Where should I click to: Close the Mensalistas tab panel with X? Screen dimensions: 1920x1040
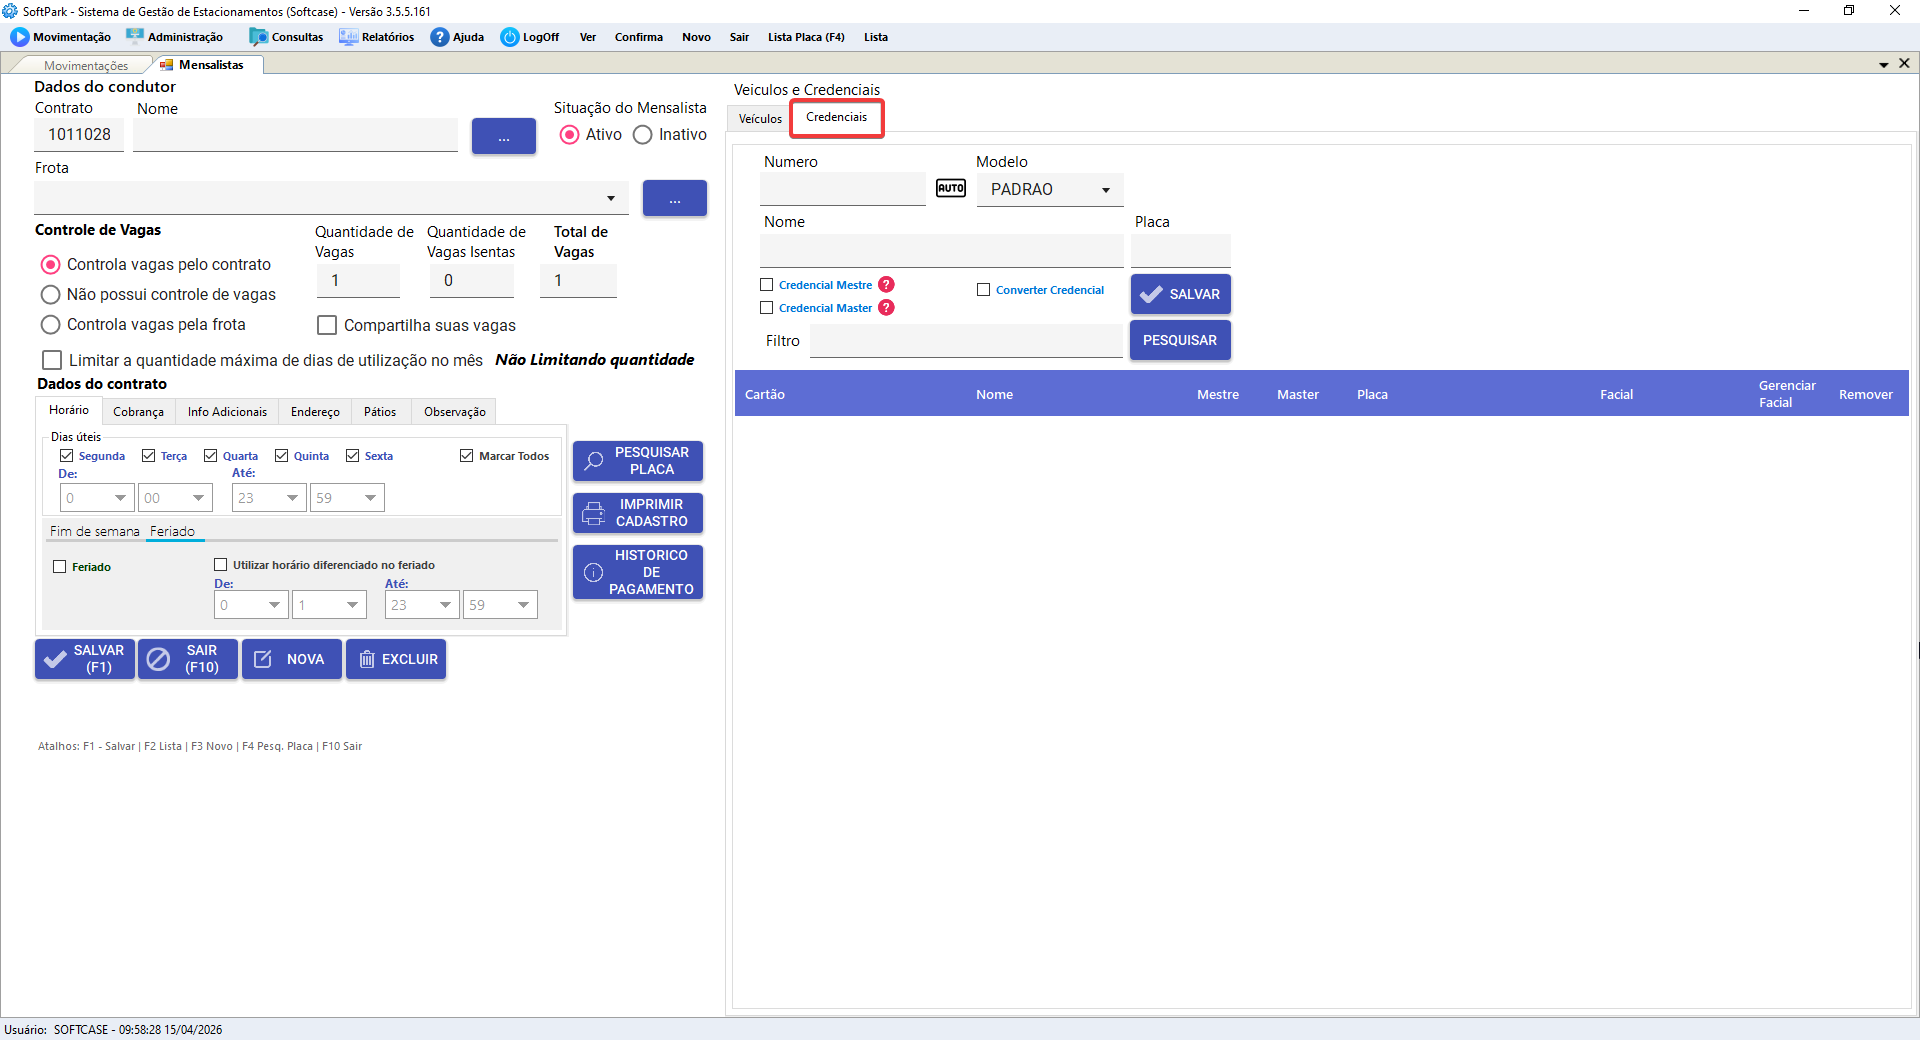(1904, 63)
